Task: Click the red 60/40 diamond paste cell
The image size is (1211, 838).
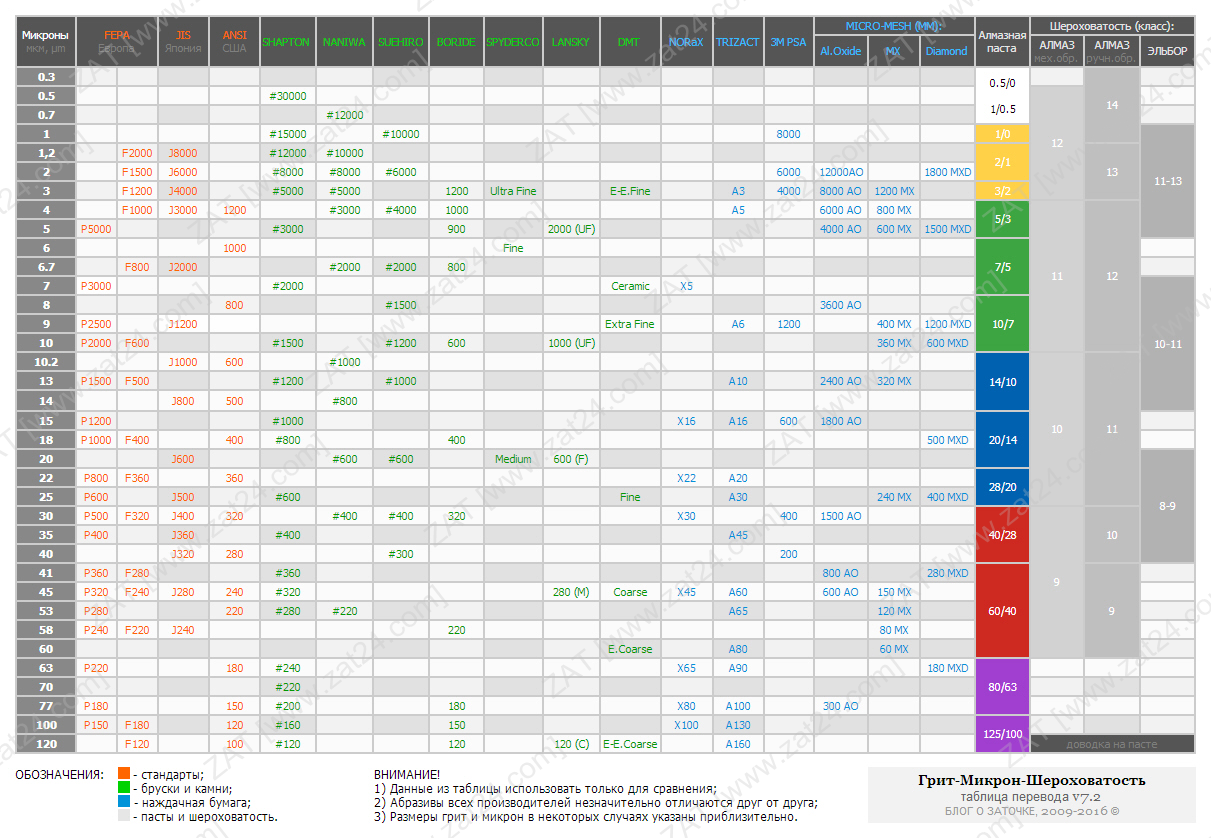Action: [x=1001, y=611]
